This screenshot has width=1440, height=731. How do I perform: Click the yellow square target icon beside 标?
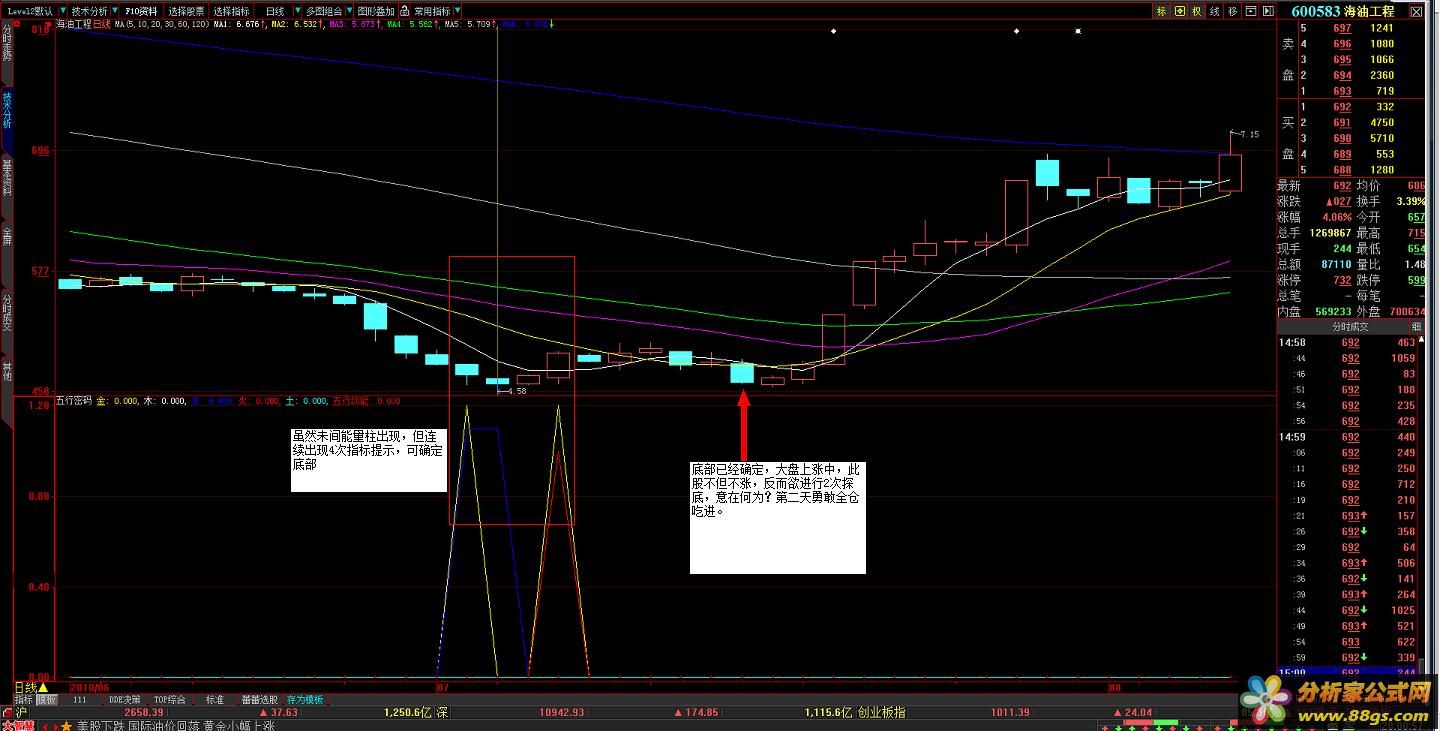click(x=1180, y=11)
